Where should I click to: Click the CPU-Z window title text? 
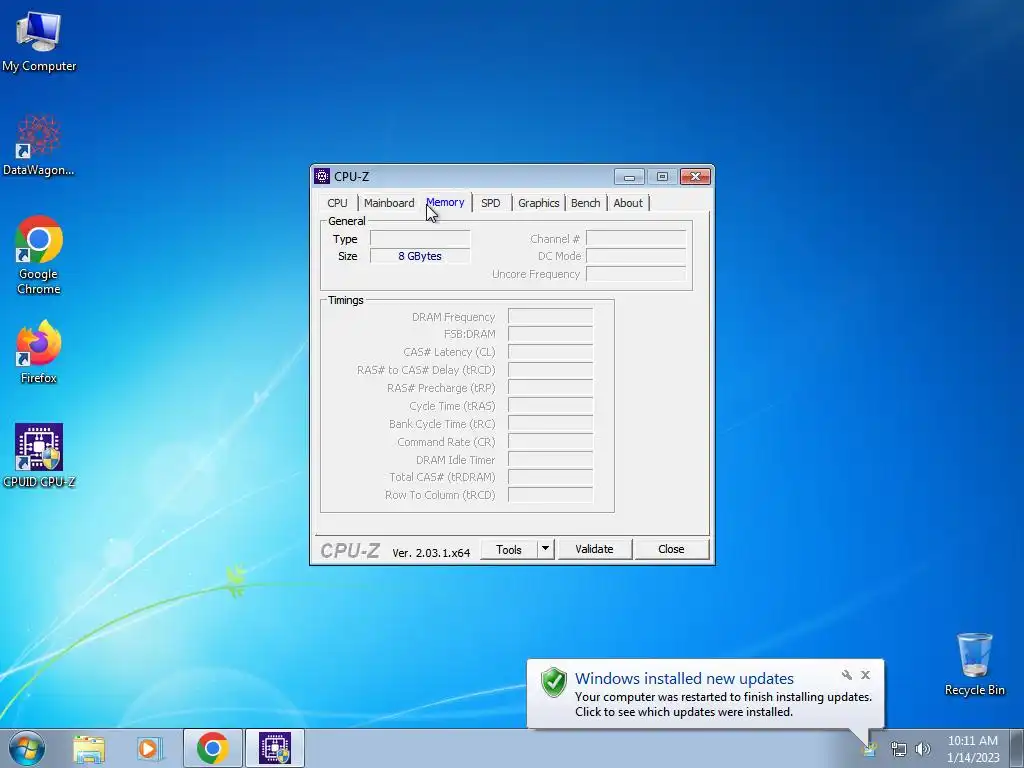pos(351,176)
